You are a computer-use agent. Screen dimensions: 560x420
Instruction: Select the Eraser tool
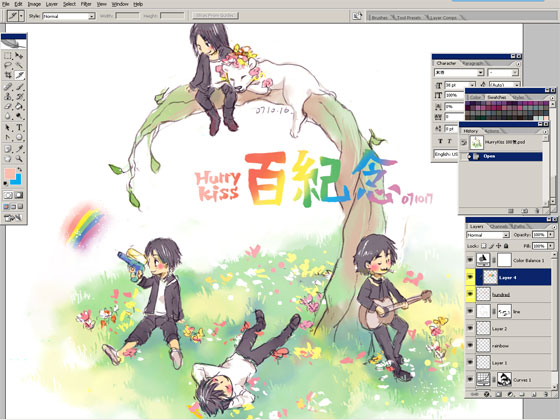click(8, 106)
